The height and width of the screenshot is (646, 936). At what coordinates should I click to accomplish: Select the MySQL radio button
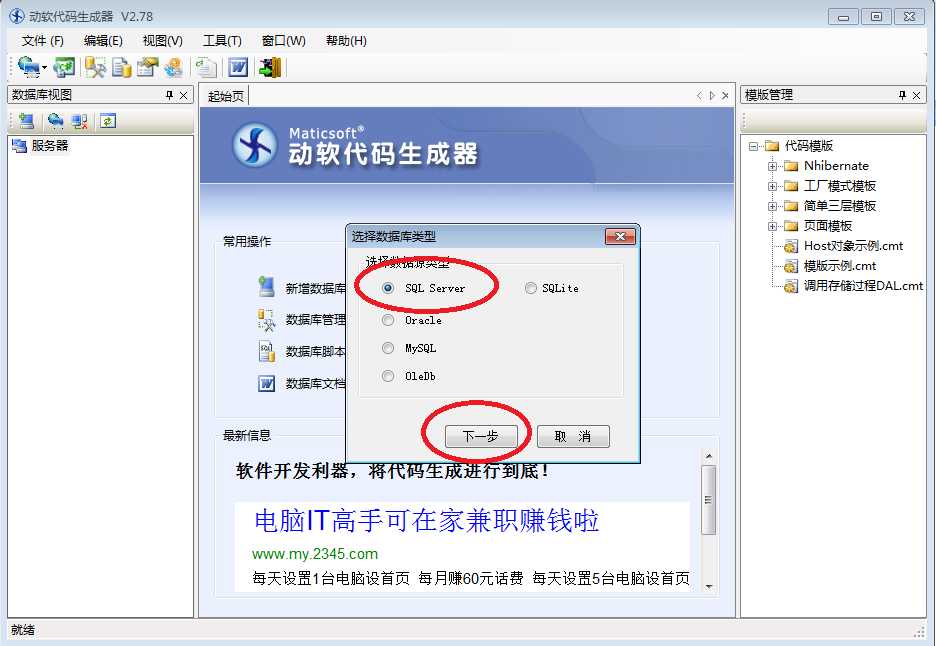pyautogui.click(x=388, y=347)
